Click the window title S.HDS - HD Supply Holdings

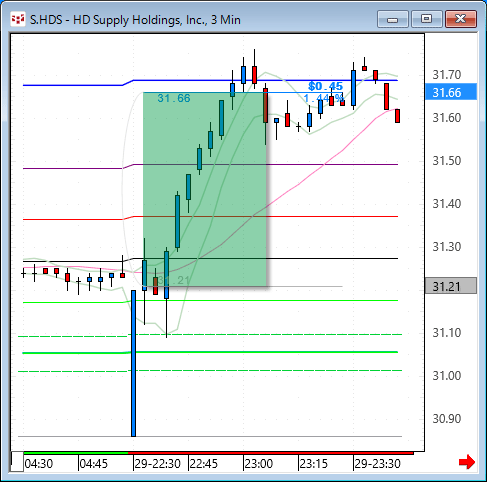[x=135, y=20]
